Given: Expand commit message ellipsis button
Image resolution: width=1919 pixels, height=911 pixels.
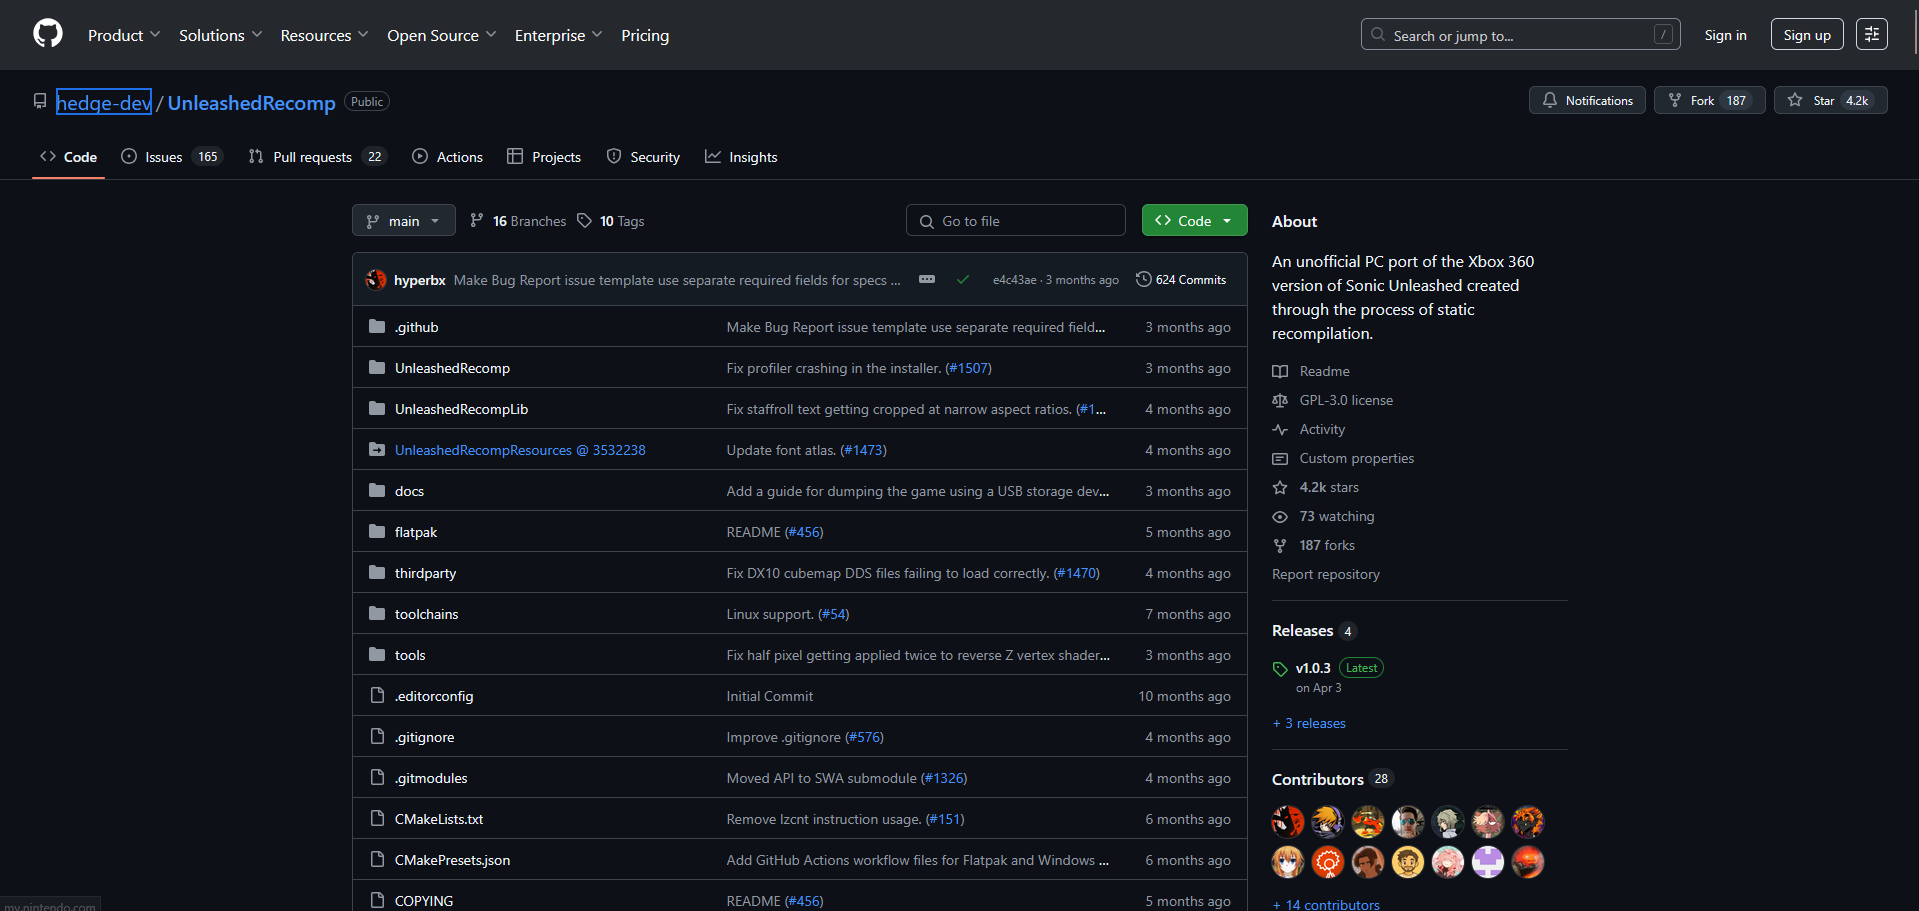Looking at the screenshot, I should click(x=927, y=279).
